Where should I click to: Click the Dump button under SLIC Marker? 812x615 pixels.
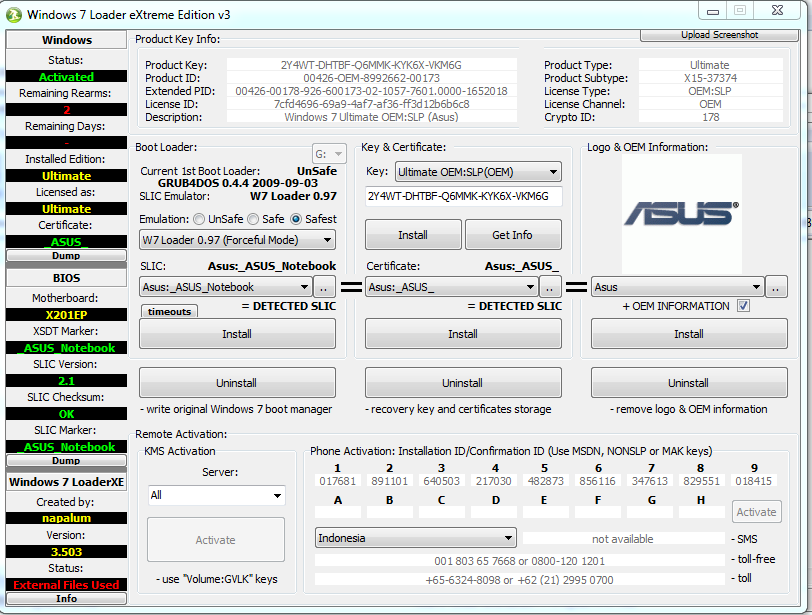tap(66, 460)
